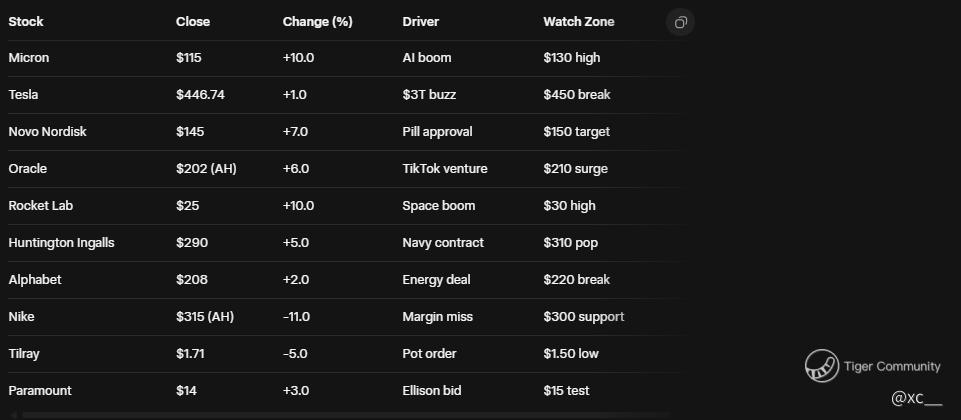This screenshot has width=961, height=420.
Task: Select the Micron stock row name
Action: [29, 58]
